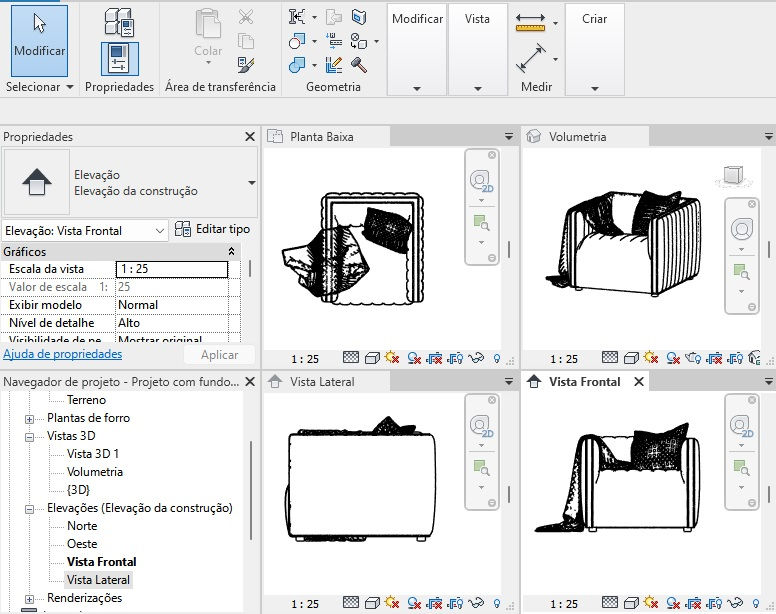Select the Measure Between Two References tool

click(530, 23)
